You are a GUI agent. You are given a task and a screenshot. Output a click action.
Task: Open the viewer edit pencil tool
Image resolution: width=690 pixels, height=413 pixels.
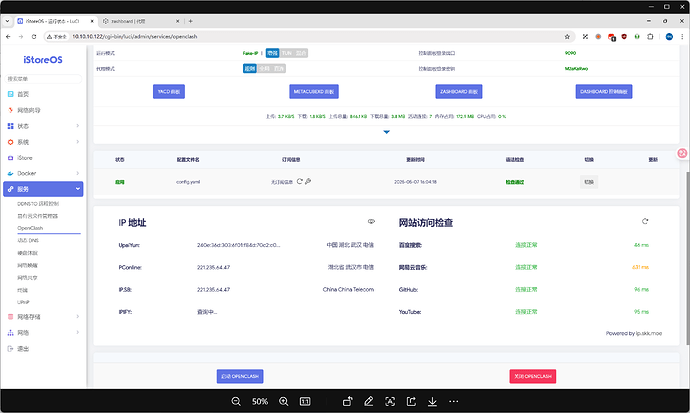(369, 401)
